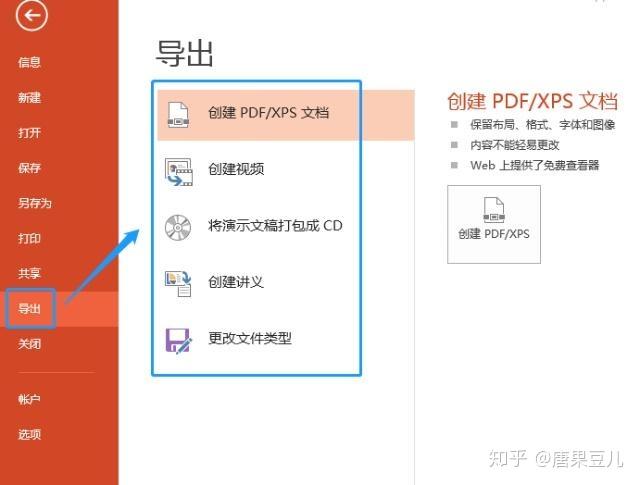This screenshot has height=485, width=640.
Task: Click the create video film icon
Action: (x=178, y=171)
